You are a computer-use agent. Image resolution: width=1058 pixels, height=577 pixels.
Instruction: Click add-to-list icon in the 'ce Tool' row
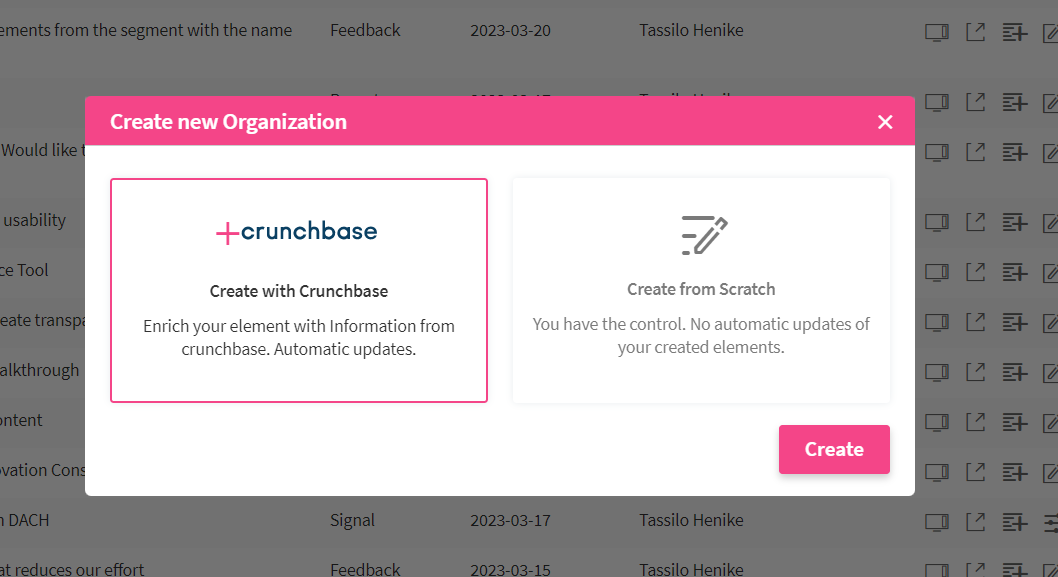tap(1015, 271)
